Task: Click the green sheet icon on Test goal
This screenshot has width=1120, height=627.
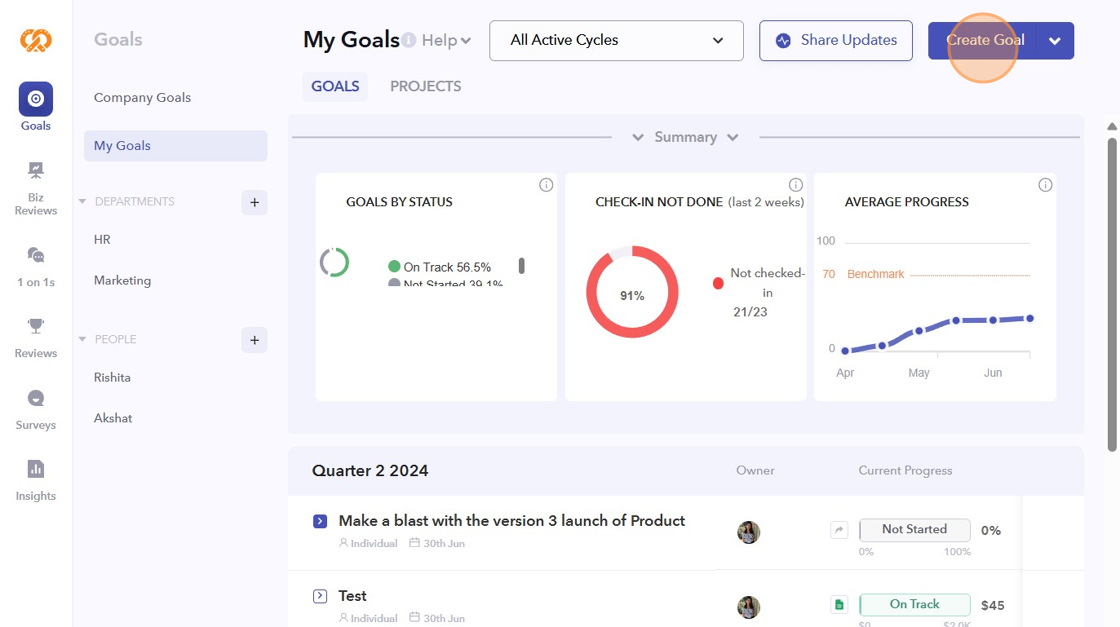Action: point(839,605)
